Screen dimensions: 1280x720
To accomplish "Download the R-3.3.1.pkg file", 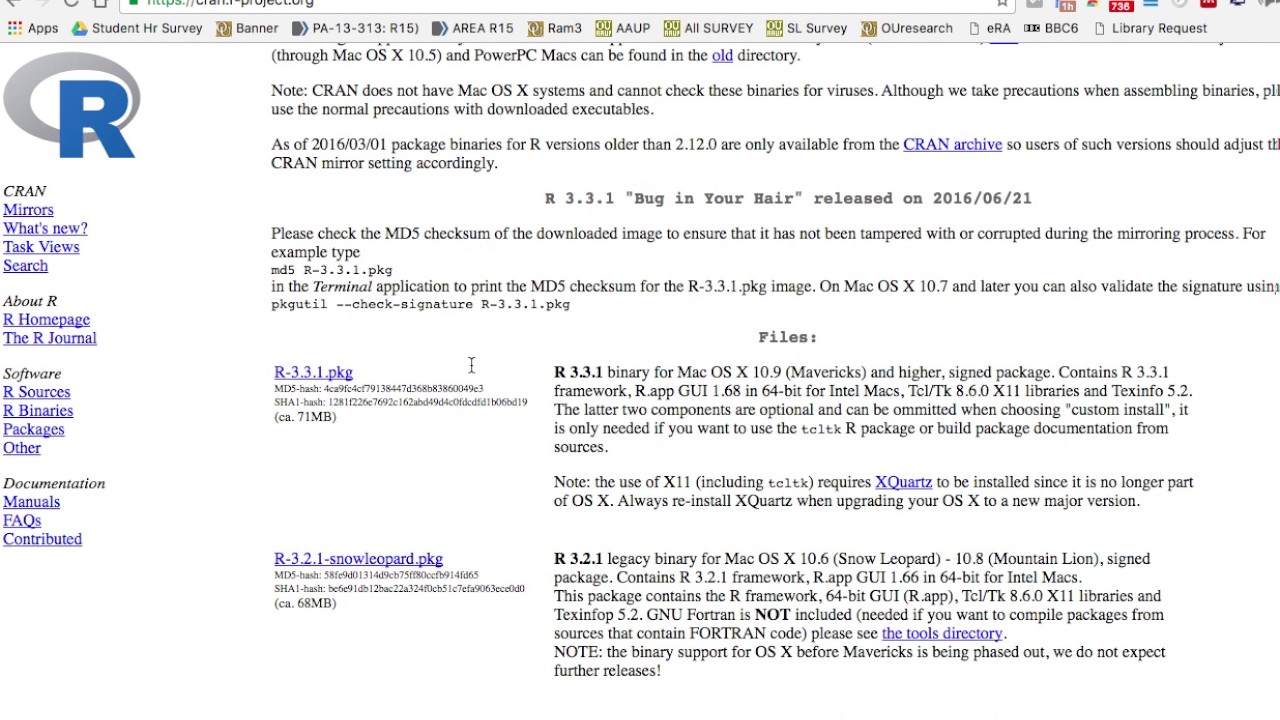I will tap(313, 372).
